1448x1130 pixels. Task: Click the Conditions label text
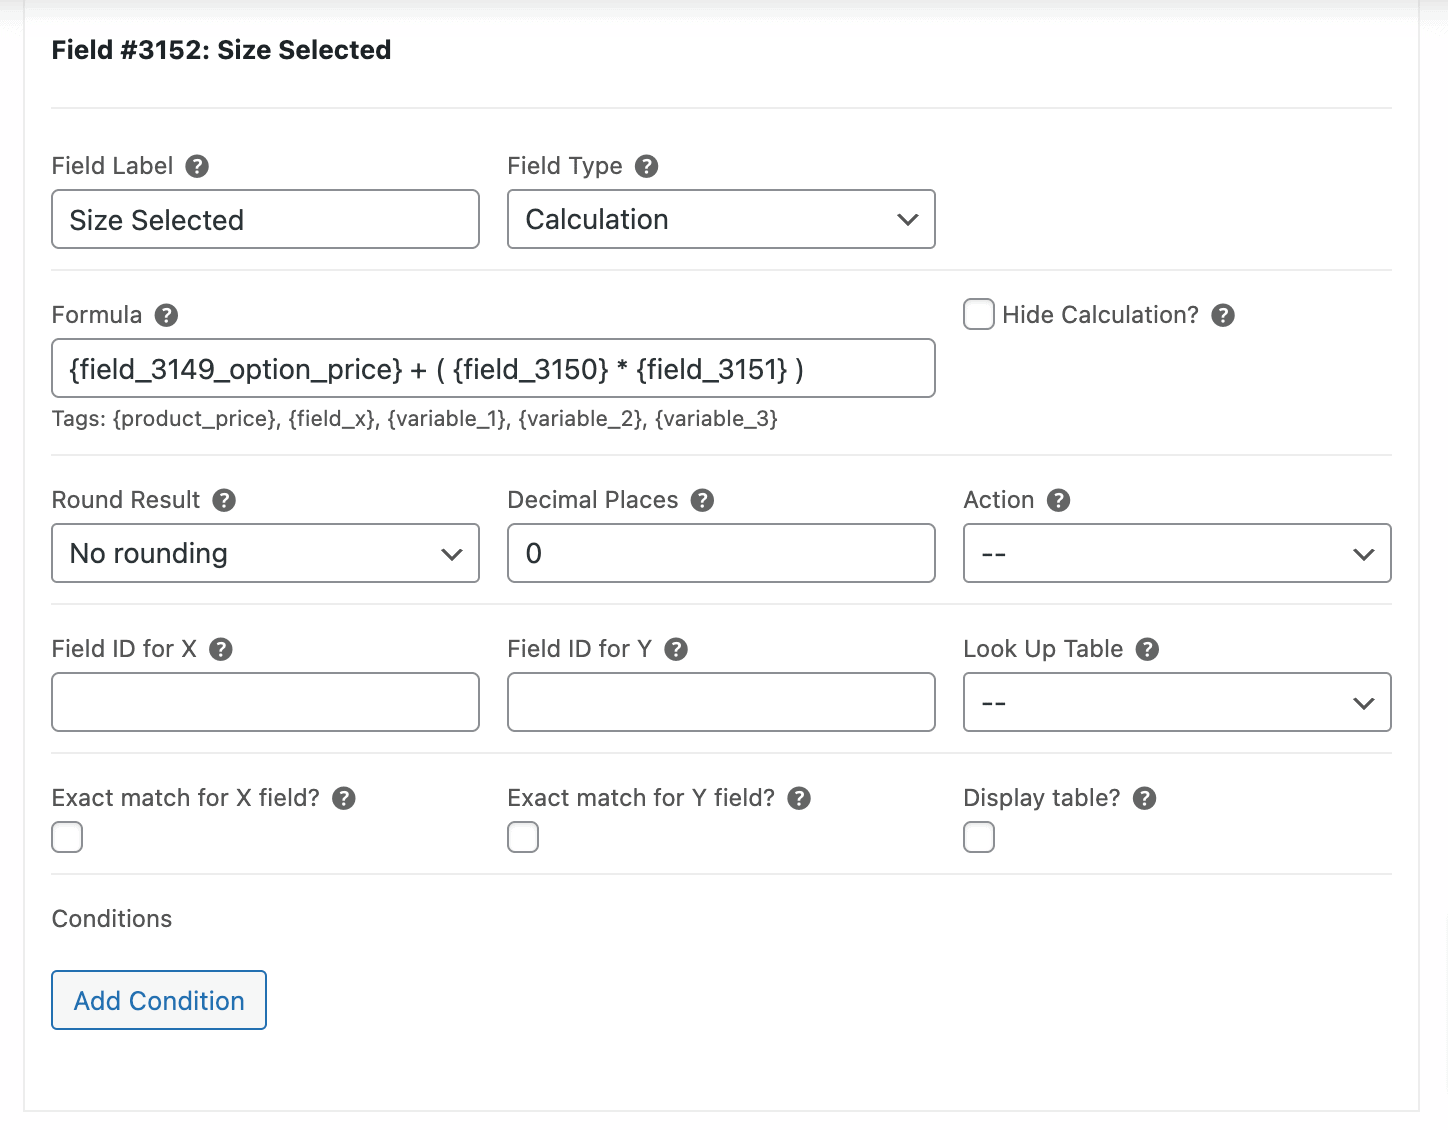click(112, 919)
